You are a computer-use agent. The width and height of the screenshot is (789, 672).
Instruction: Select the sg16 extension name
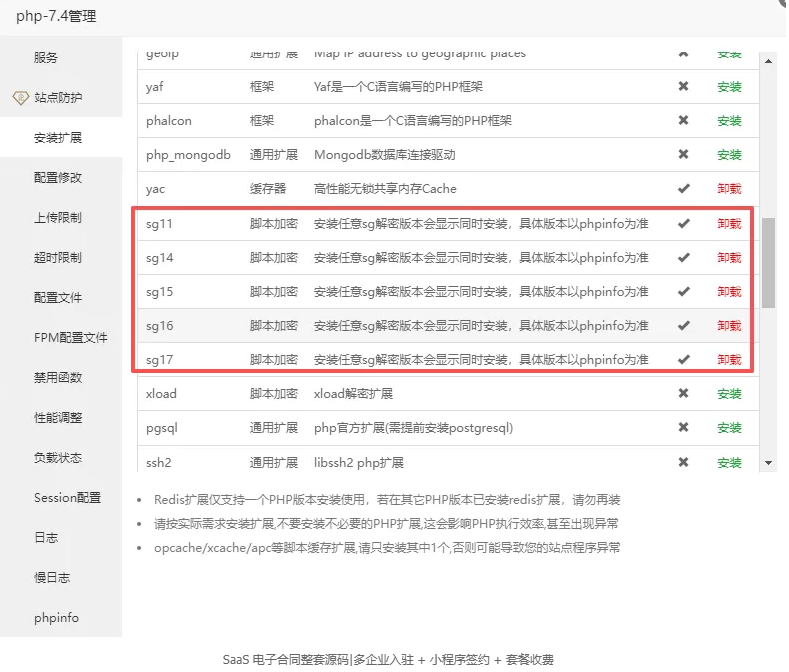click(x=160, y=326)
